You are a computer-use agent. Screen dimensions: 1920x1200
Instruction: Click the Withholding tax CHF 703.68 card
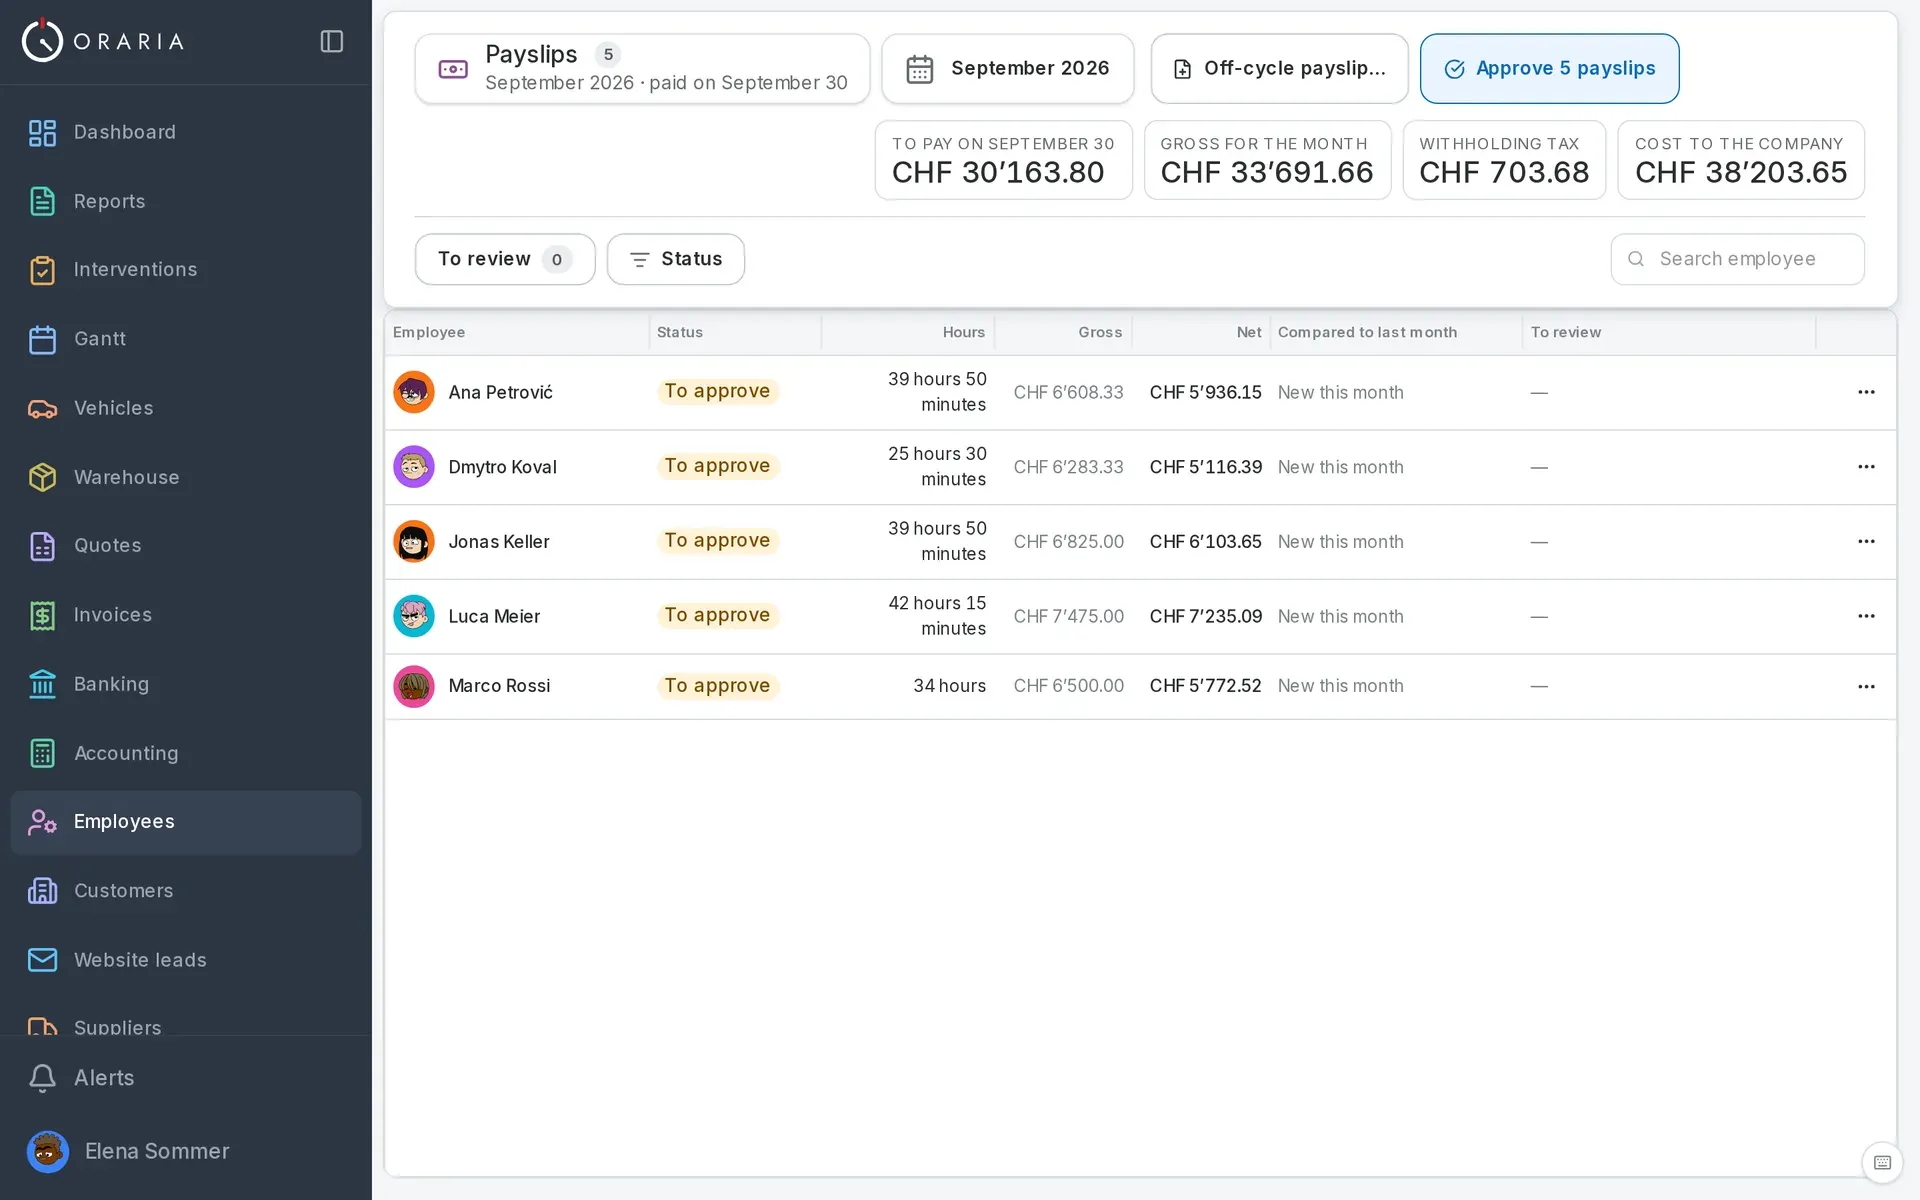pos(1504,160)
